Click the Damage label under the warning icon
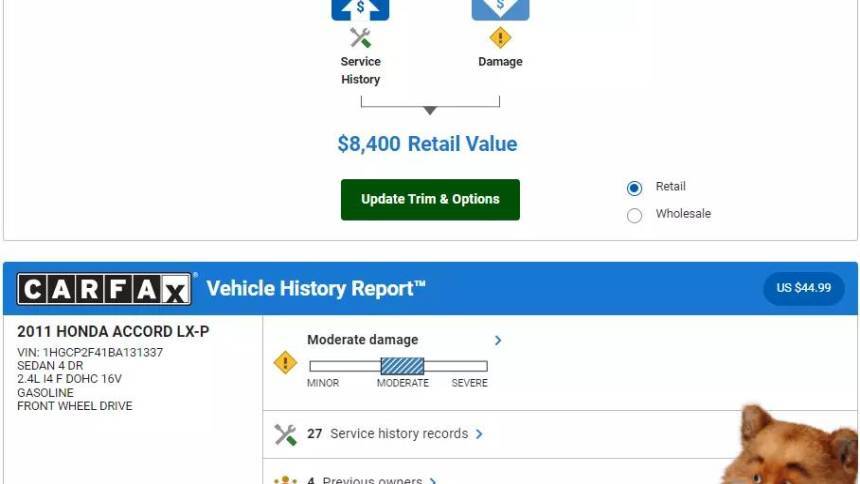 click(x=500, y=61)
